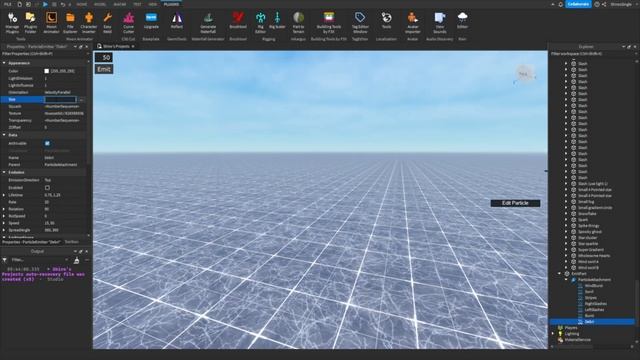Click the New file icon in the quick toolbar
Image resolution: width=640 pixels, height=360 pixels.
point(19,4)
